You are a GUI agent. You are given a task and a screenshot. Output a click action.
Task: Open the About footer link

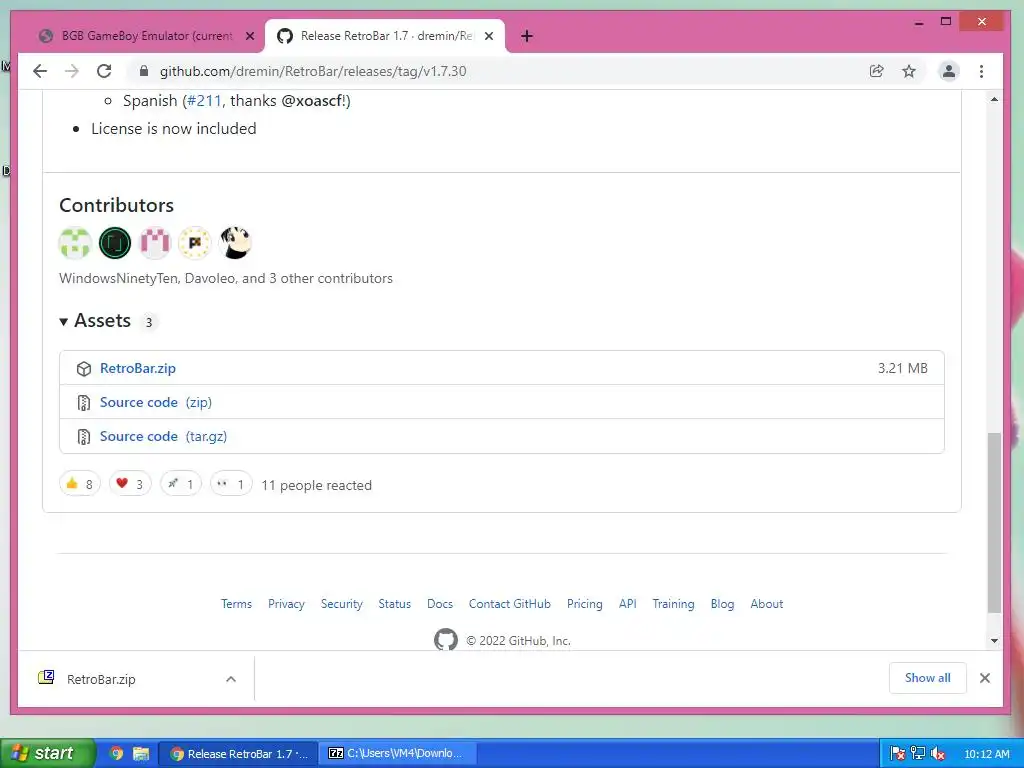coord(767,604)
